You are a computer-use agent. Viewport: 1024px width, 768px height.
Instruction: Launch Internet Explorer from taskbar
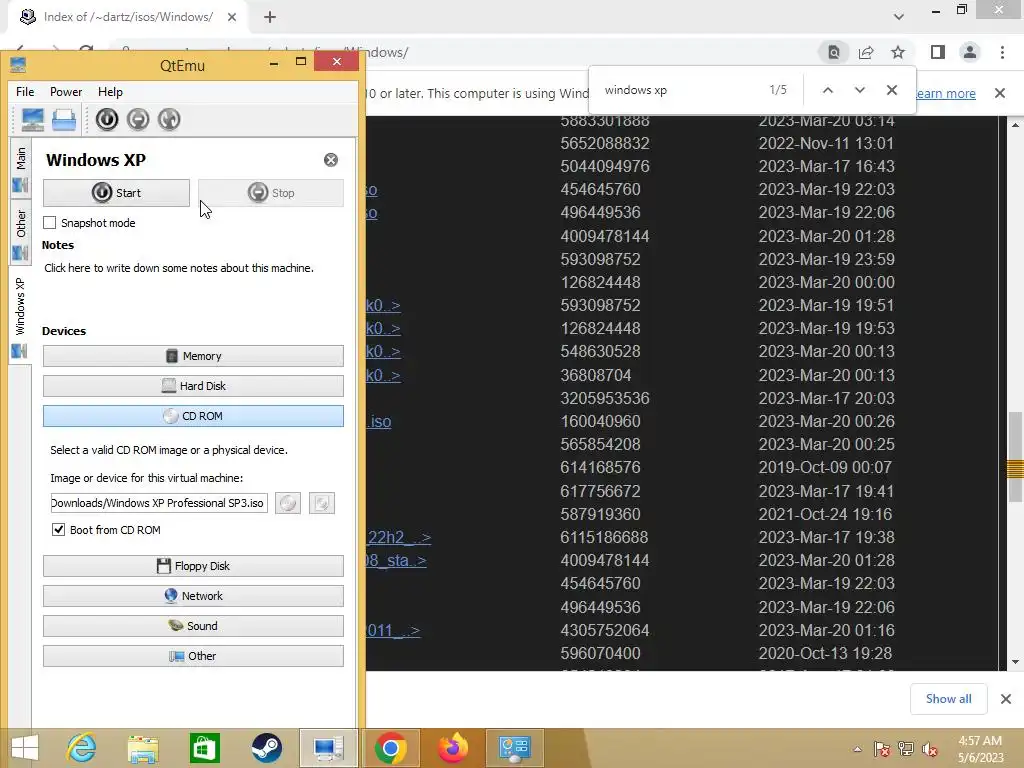[82, 748]
